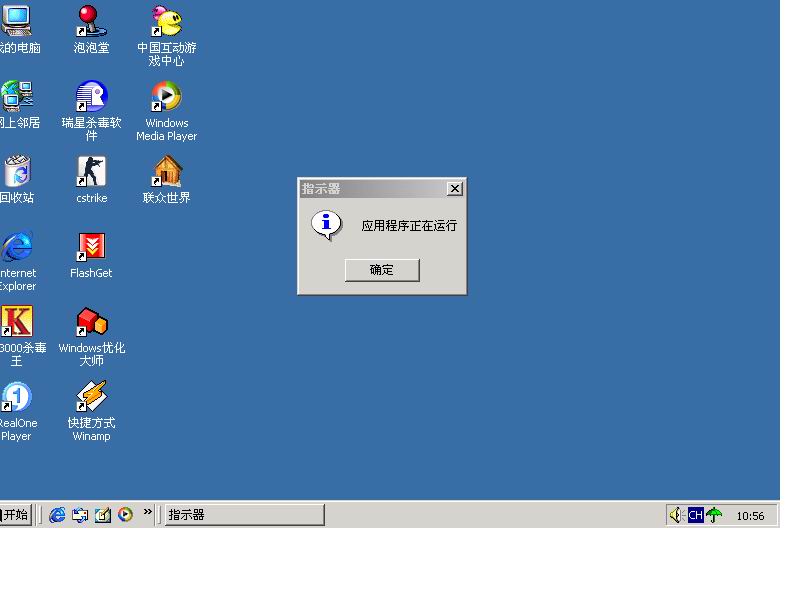Click the Show Desktop quick launch icon
The height and width of the screenshot is (600, 800).
pyautogui.click(x=80, y=515)
